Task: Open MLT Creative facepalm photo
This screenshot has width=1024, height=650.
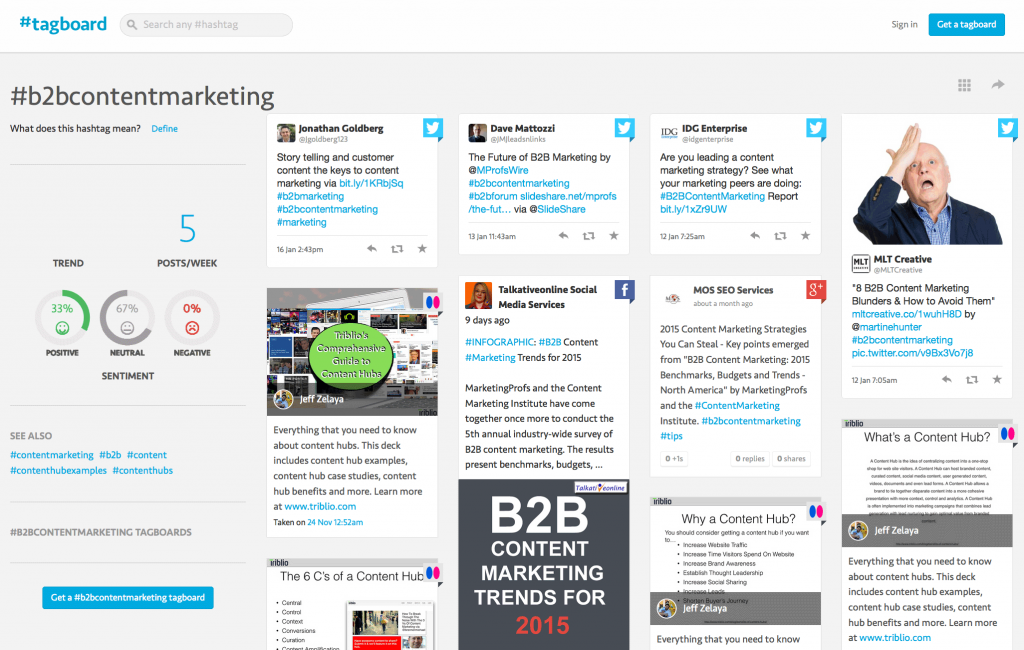Action: pos(927,182)
